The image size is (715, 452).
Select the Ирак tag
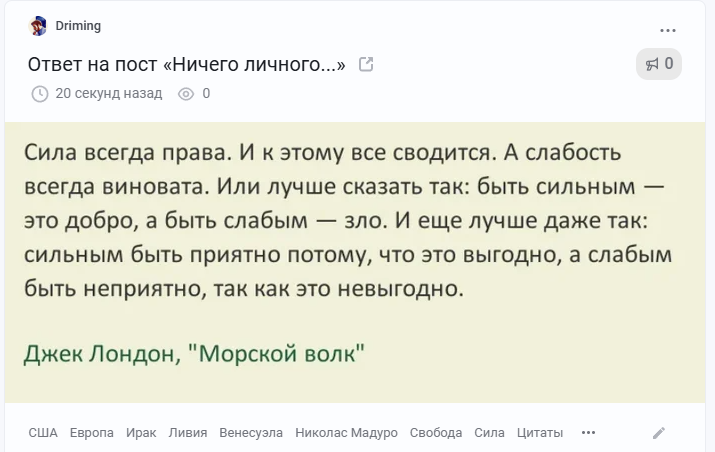tap(141, 433)
